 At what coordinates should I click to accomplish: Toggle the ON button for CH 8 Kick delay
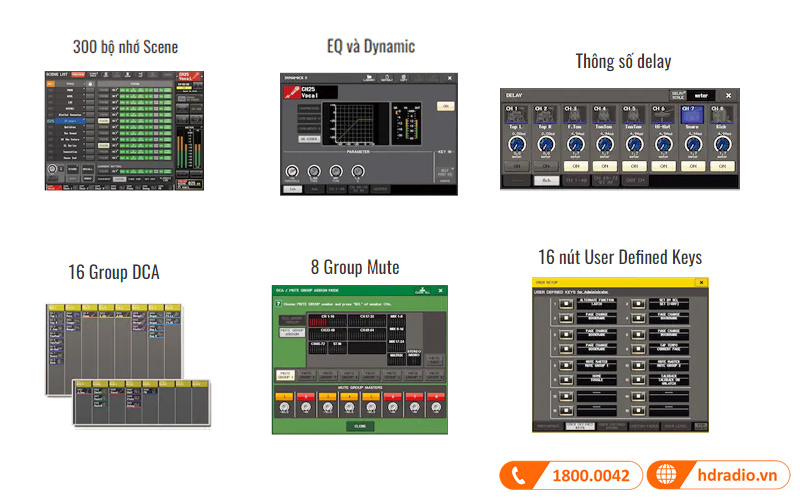721,166
